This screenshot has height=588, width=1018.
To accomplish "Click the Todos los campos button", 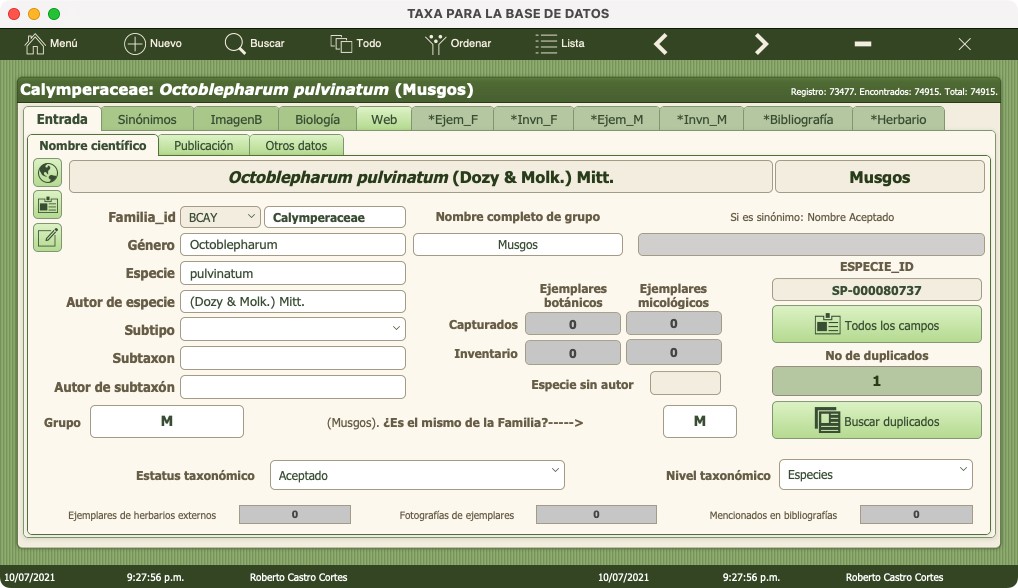I will [x=876, y=325].
